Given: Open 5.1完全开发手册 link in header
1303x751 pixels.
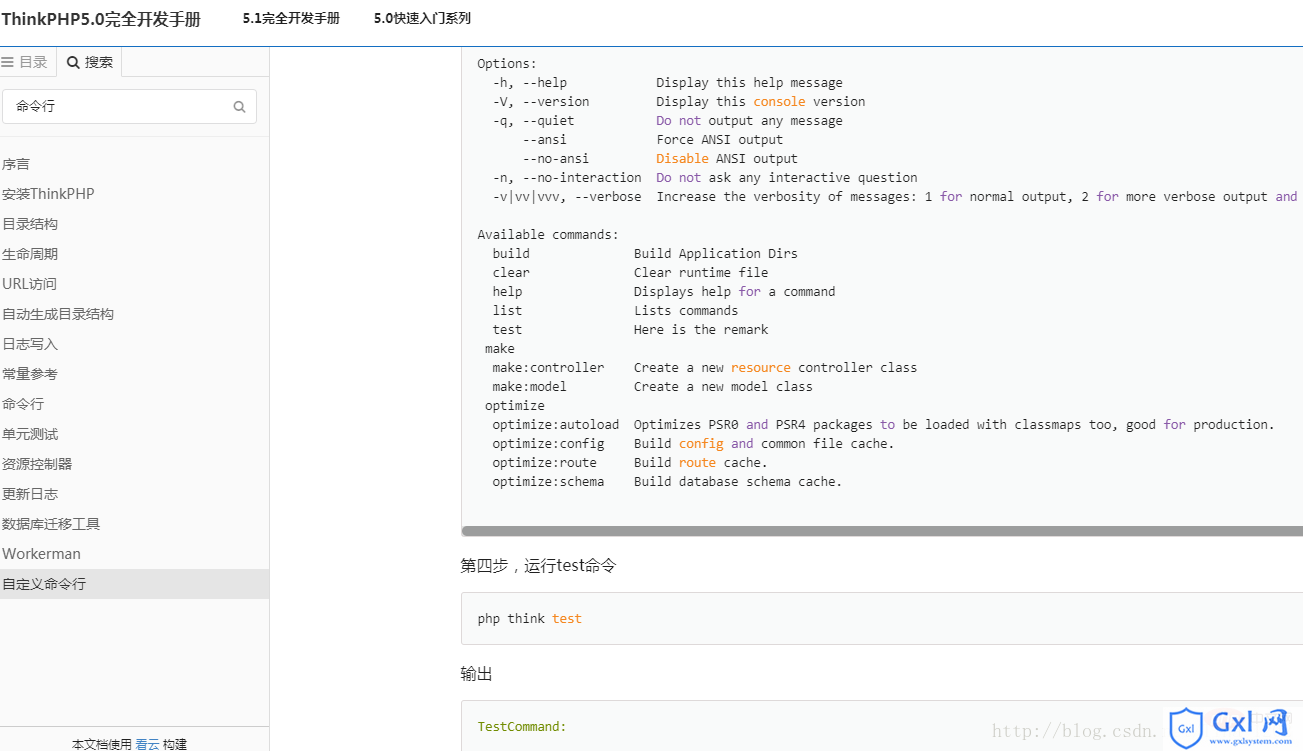Looking at the screenshot, I should 291,18.
